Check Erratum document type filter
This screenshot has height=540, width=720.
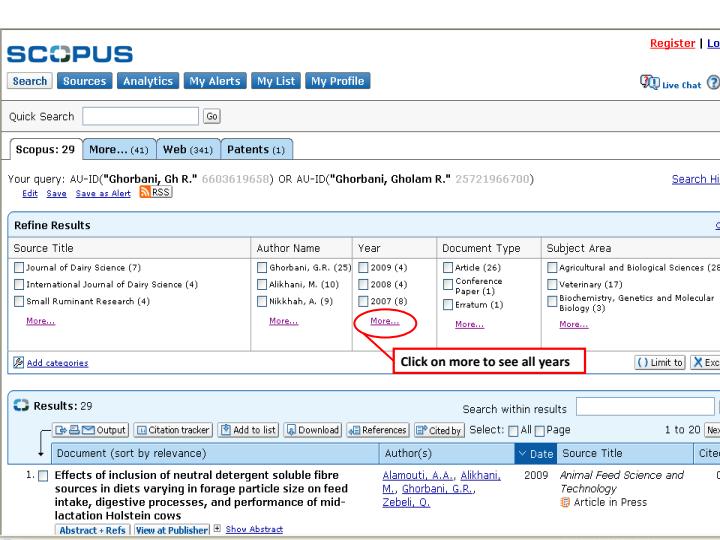[x=448, y=305]
